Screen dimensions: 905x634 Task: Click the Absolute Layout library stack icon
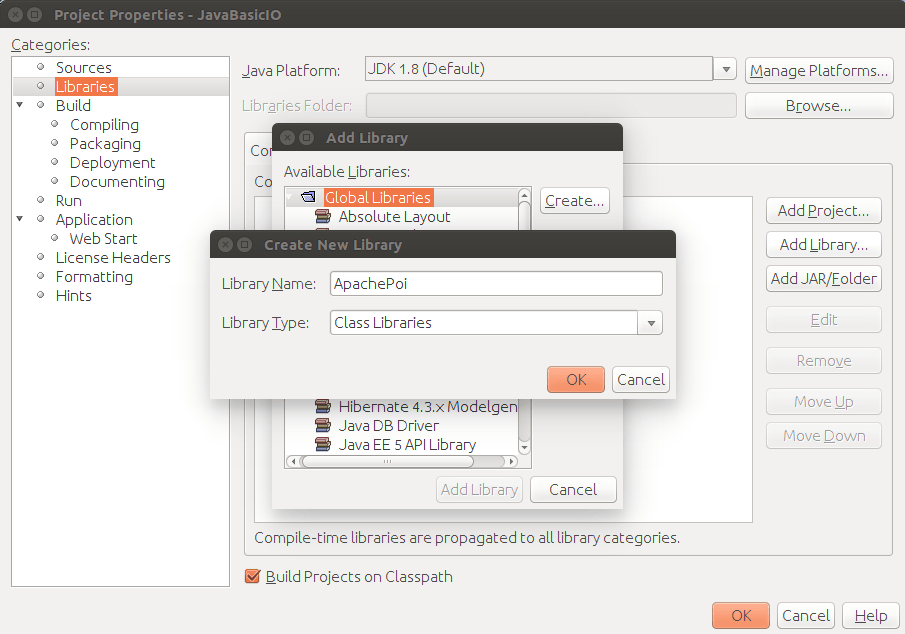(x=322, y=217)
